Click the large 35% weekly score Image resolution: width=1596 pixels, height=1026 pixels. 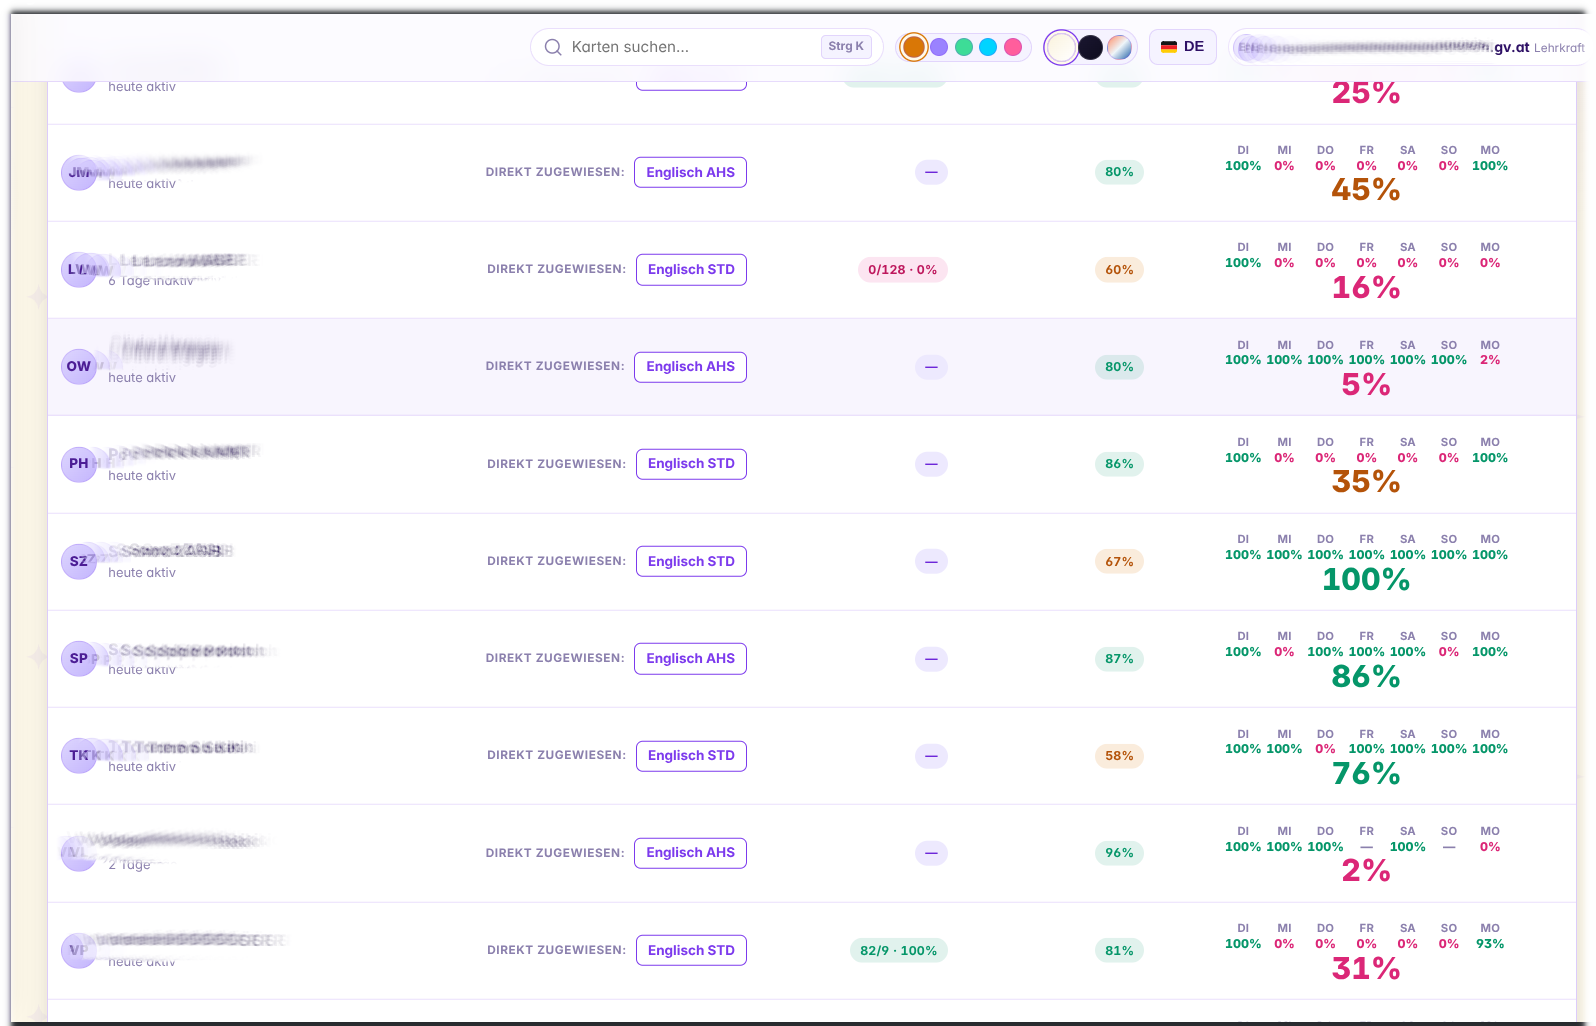point(1366,482)
